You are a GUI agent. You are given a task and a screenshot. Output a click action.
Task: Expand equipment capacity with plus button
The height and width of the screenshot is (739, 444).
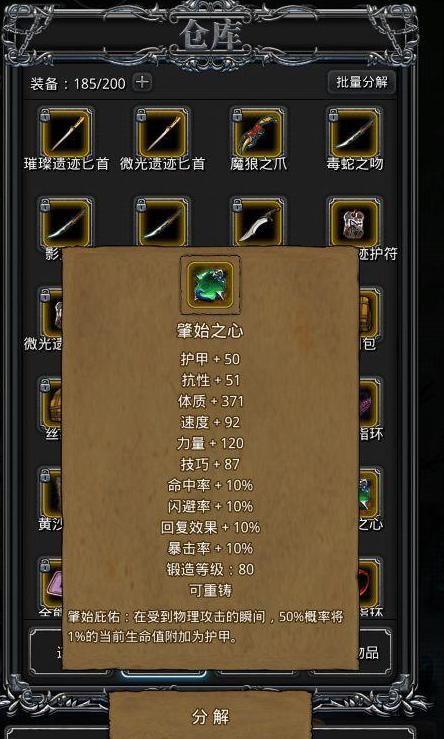(x=142, y=82)
